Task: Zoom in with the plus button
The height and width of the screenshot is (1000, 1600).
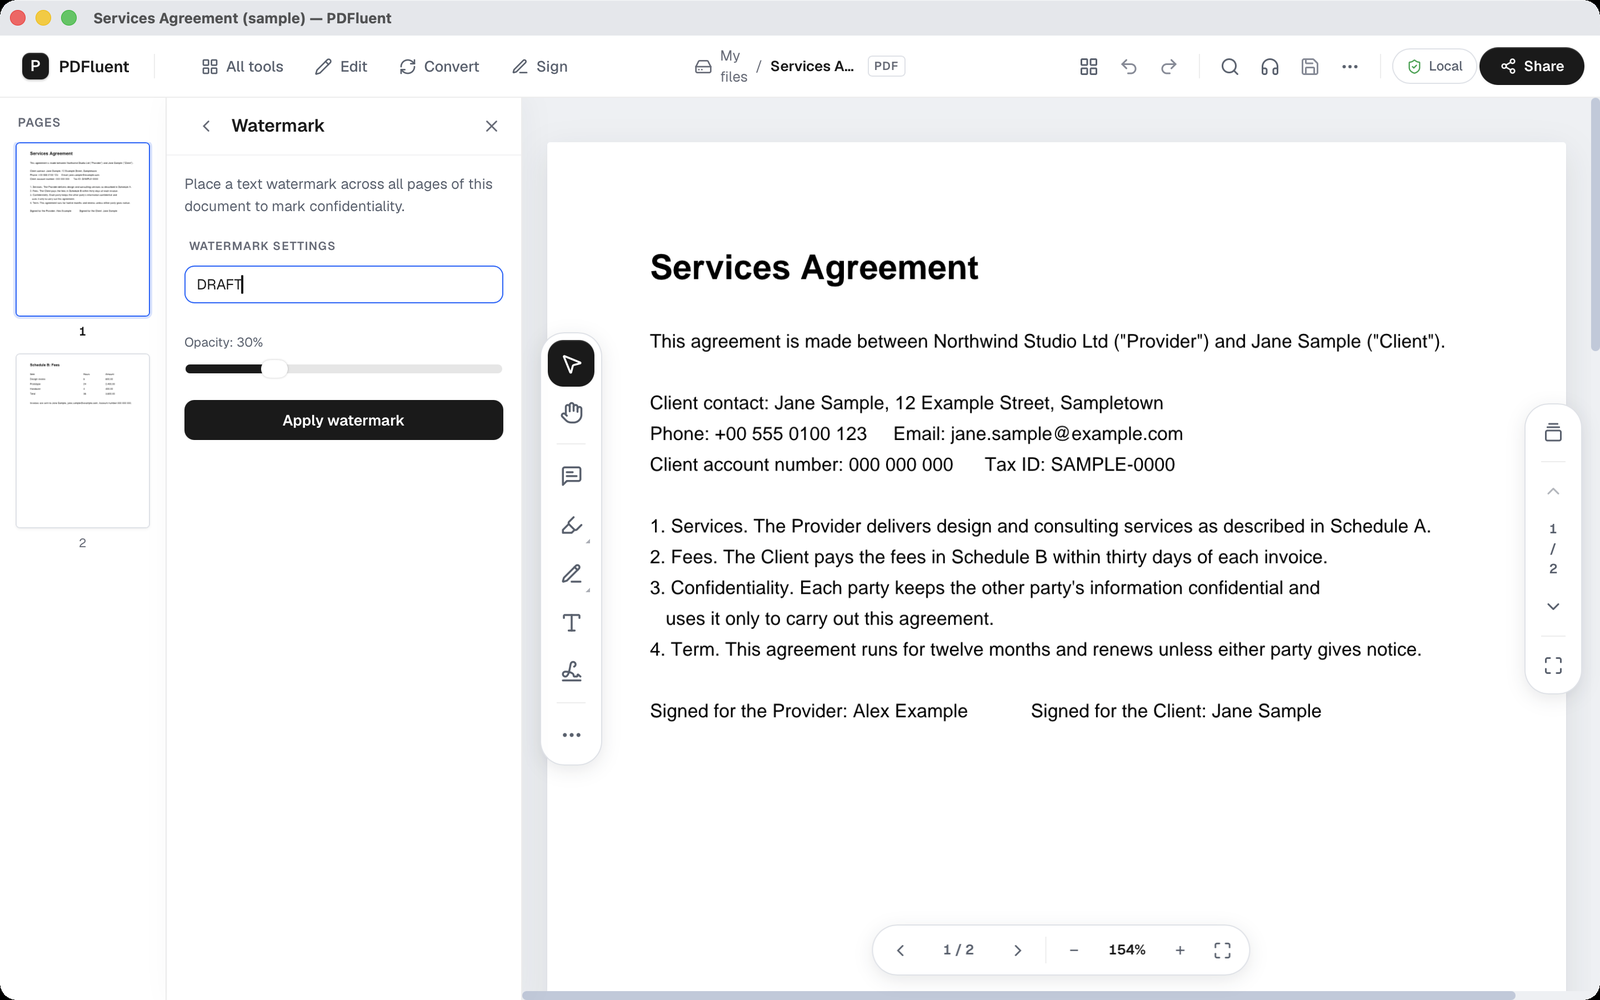Action: tap(1180, 950)
